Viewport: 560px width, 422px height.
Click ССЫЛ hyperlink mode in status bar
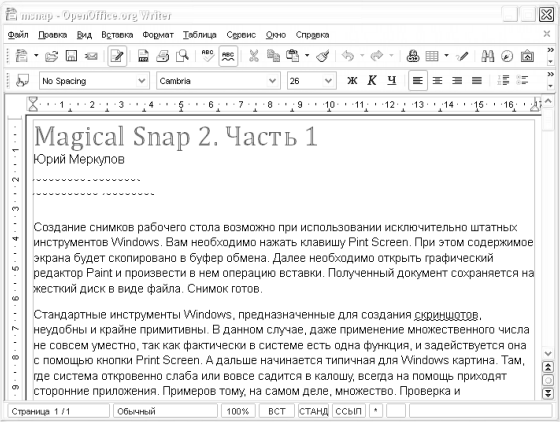click(349, 411)
